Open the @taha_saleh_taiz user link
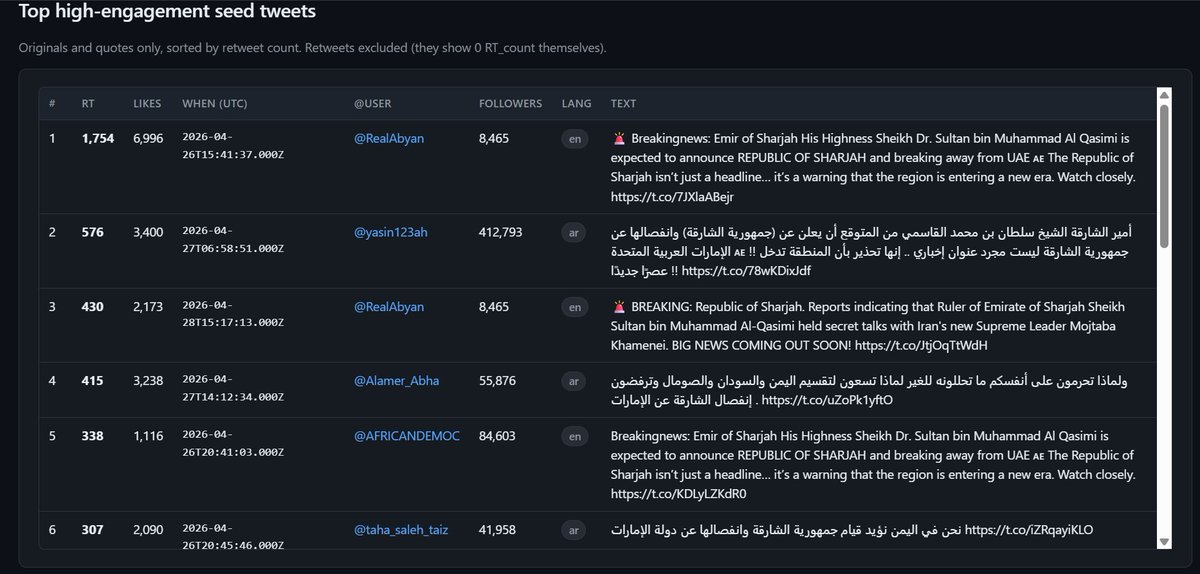 coord(401,530)
